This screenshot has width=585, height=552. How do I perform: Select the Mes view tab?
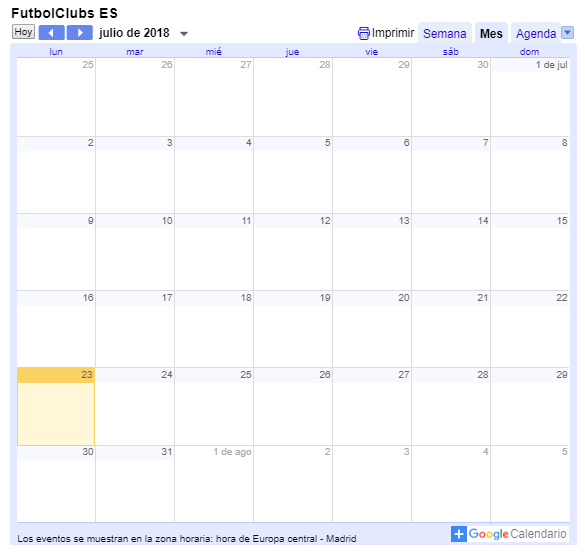pyautogui.click(x=491, y=34)
